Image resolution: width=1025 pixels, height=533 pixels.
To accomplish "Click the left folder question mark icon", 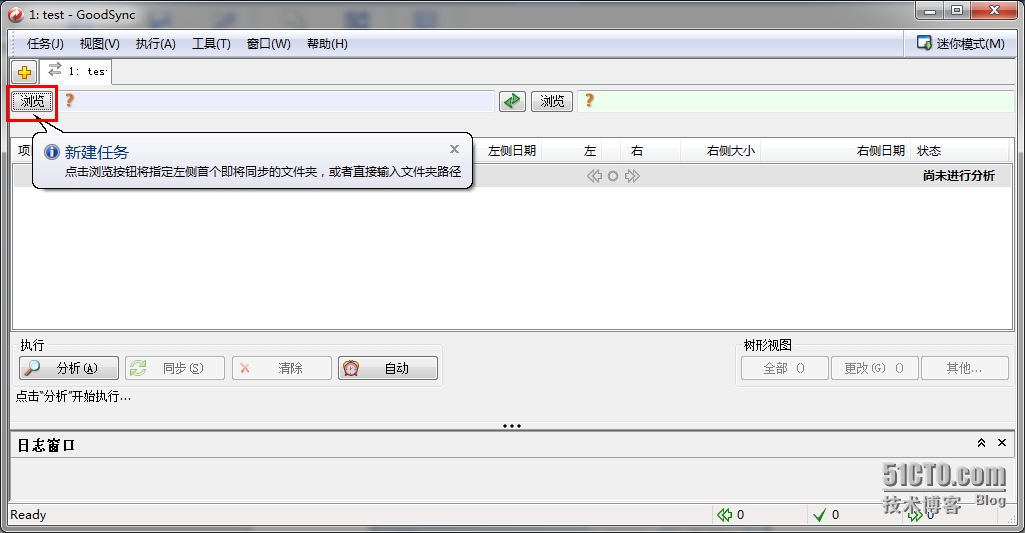I will click(x=69, y=101).
